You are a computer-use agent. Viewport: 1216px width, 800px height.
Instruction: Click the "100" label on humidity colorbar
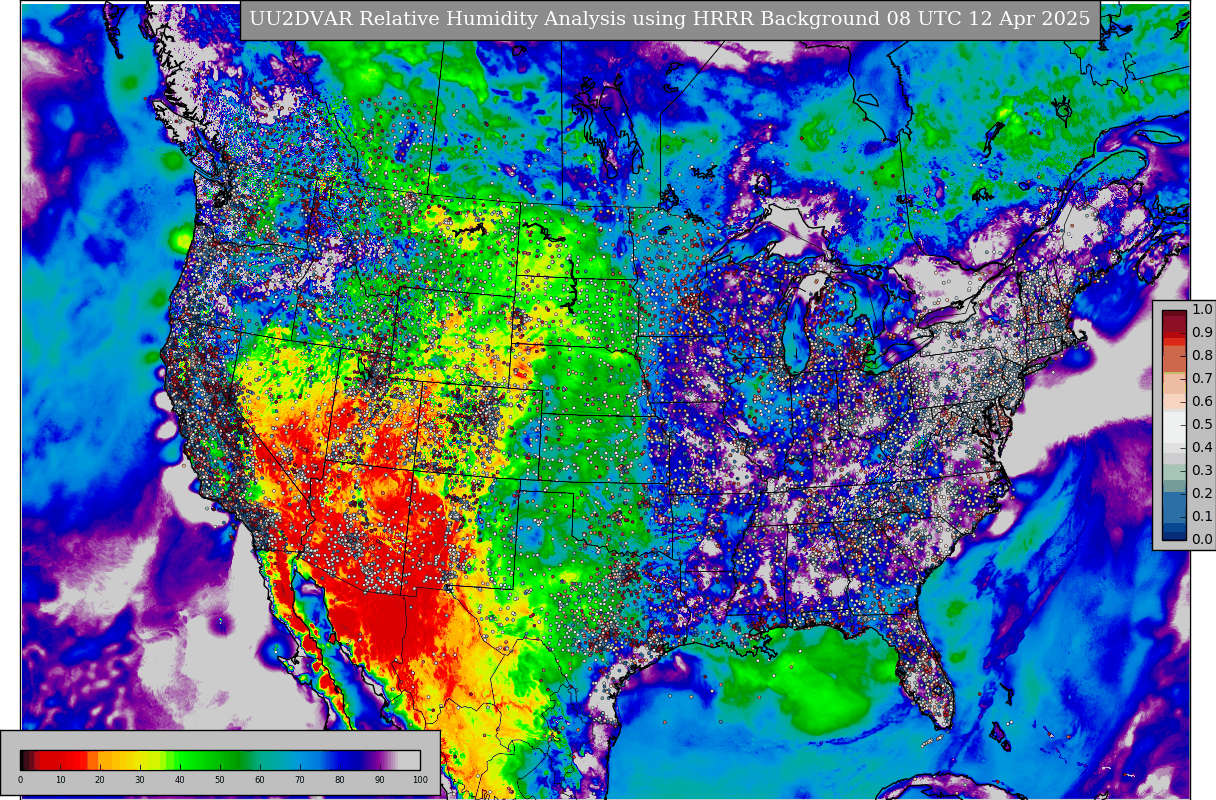pos(420,780)
